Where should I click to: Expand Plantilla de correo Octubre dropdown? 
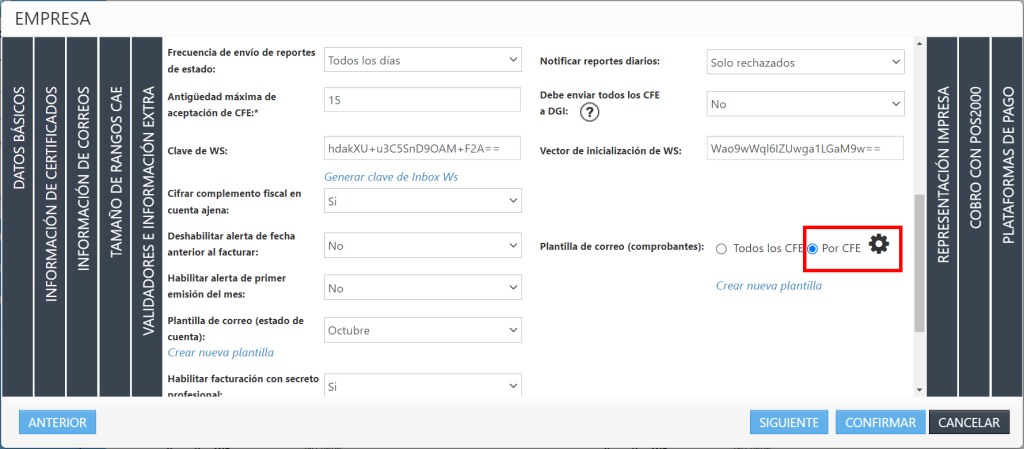point(423,330)
